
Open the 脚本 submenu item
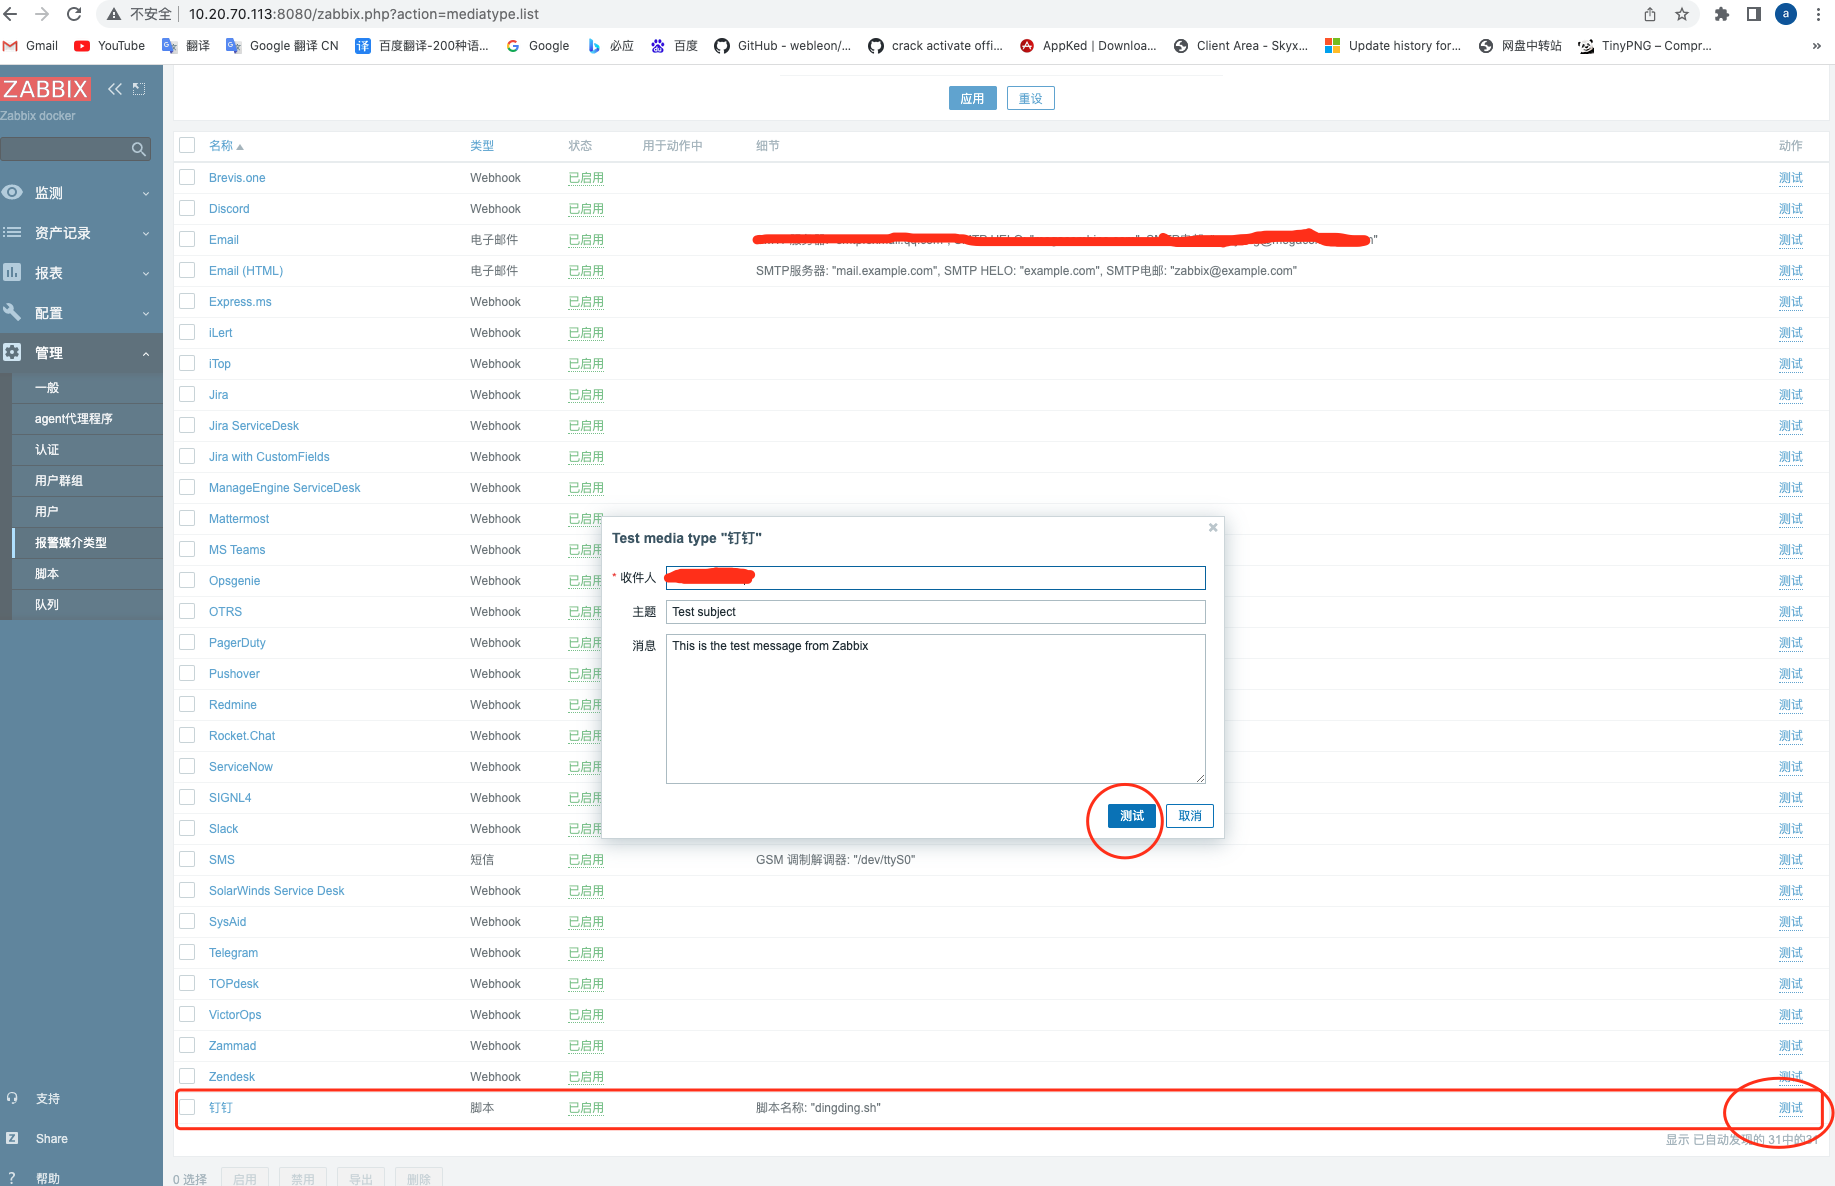(86, 574)
